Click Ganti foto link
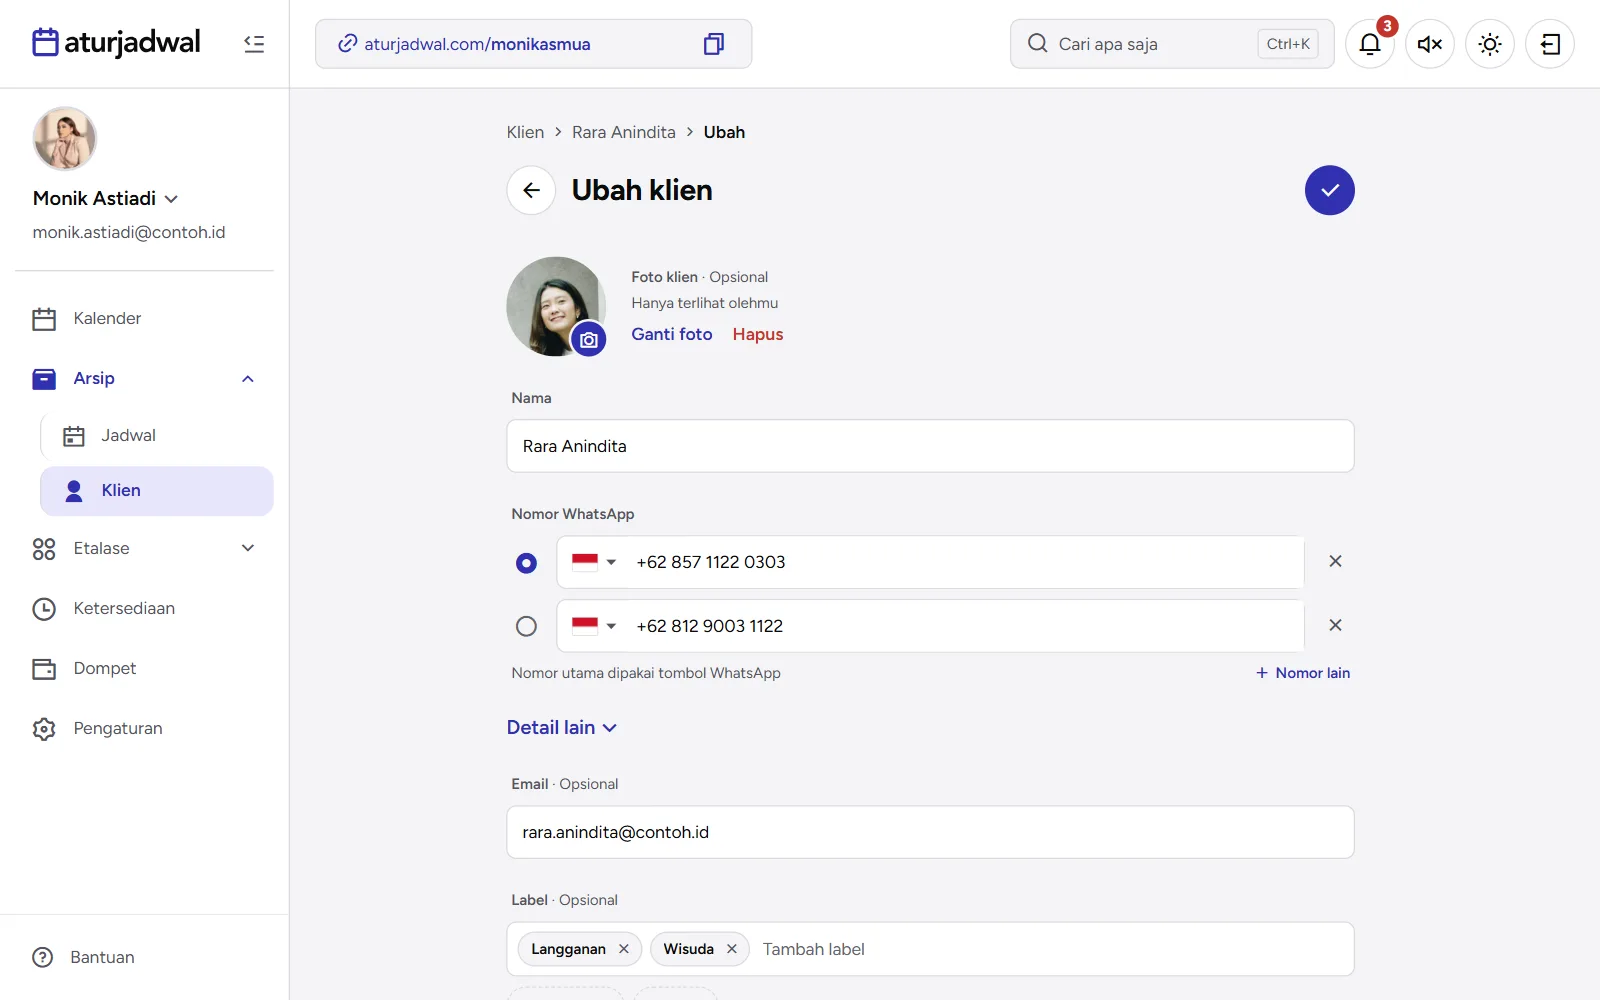The image size is (1600, 1000). tap(672, 334)
